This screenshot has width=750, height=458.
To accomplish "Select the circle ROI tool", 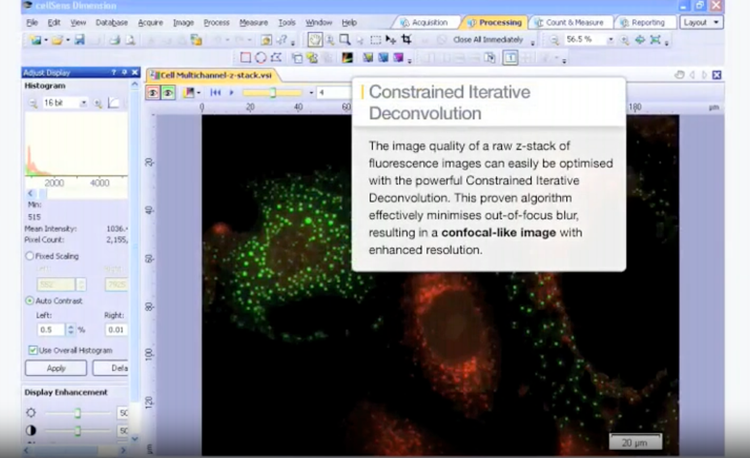I will pyautogui.click(x=259, y=58).
